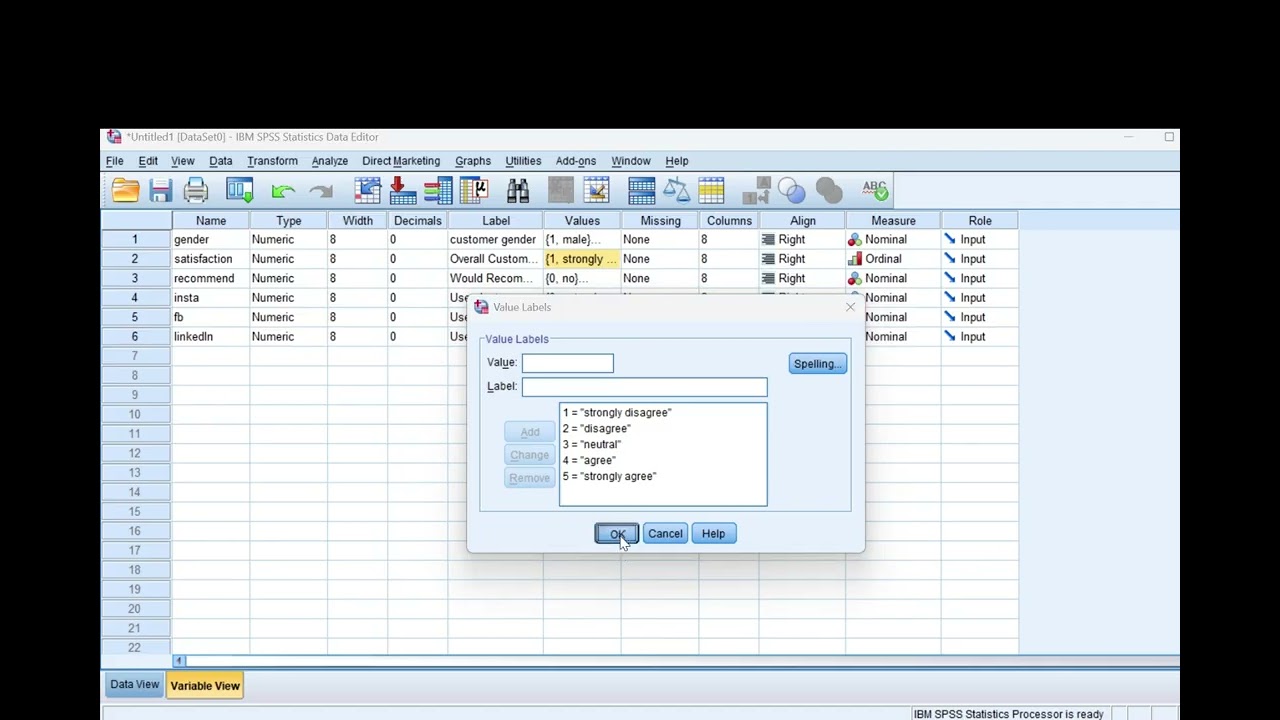
Task: Close the Value Labels dialog with X
Action: pyautogui.click(x=851, y=307)
